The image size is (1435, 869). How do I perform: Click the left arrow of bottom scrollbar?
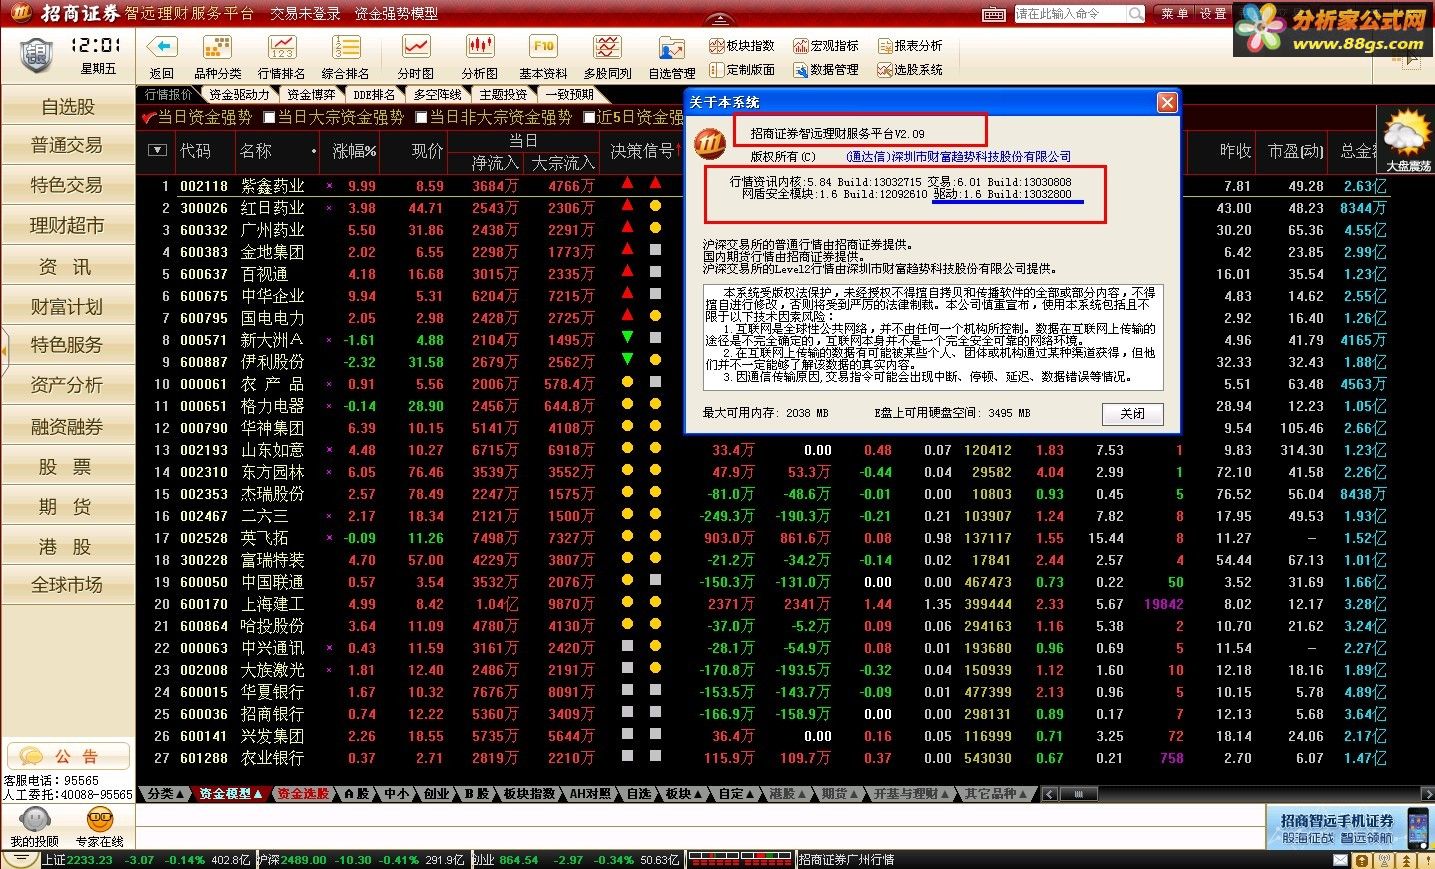[x=1049, y=794]
